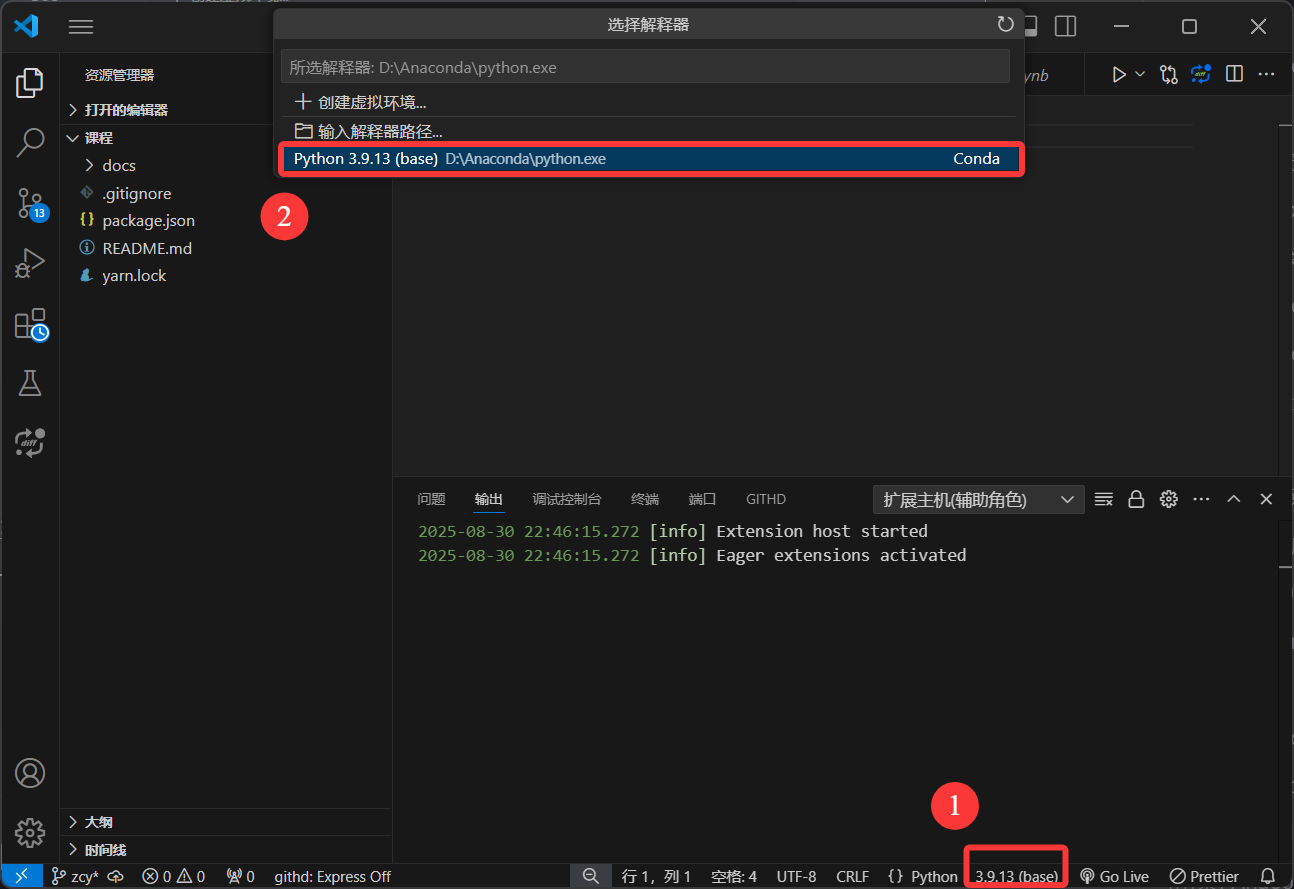Screen dimensions: 1294x889
Task: Open panel More Actions ellipsis
Action: tap(1201, 499)
